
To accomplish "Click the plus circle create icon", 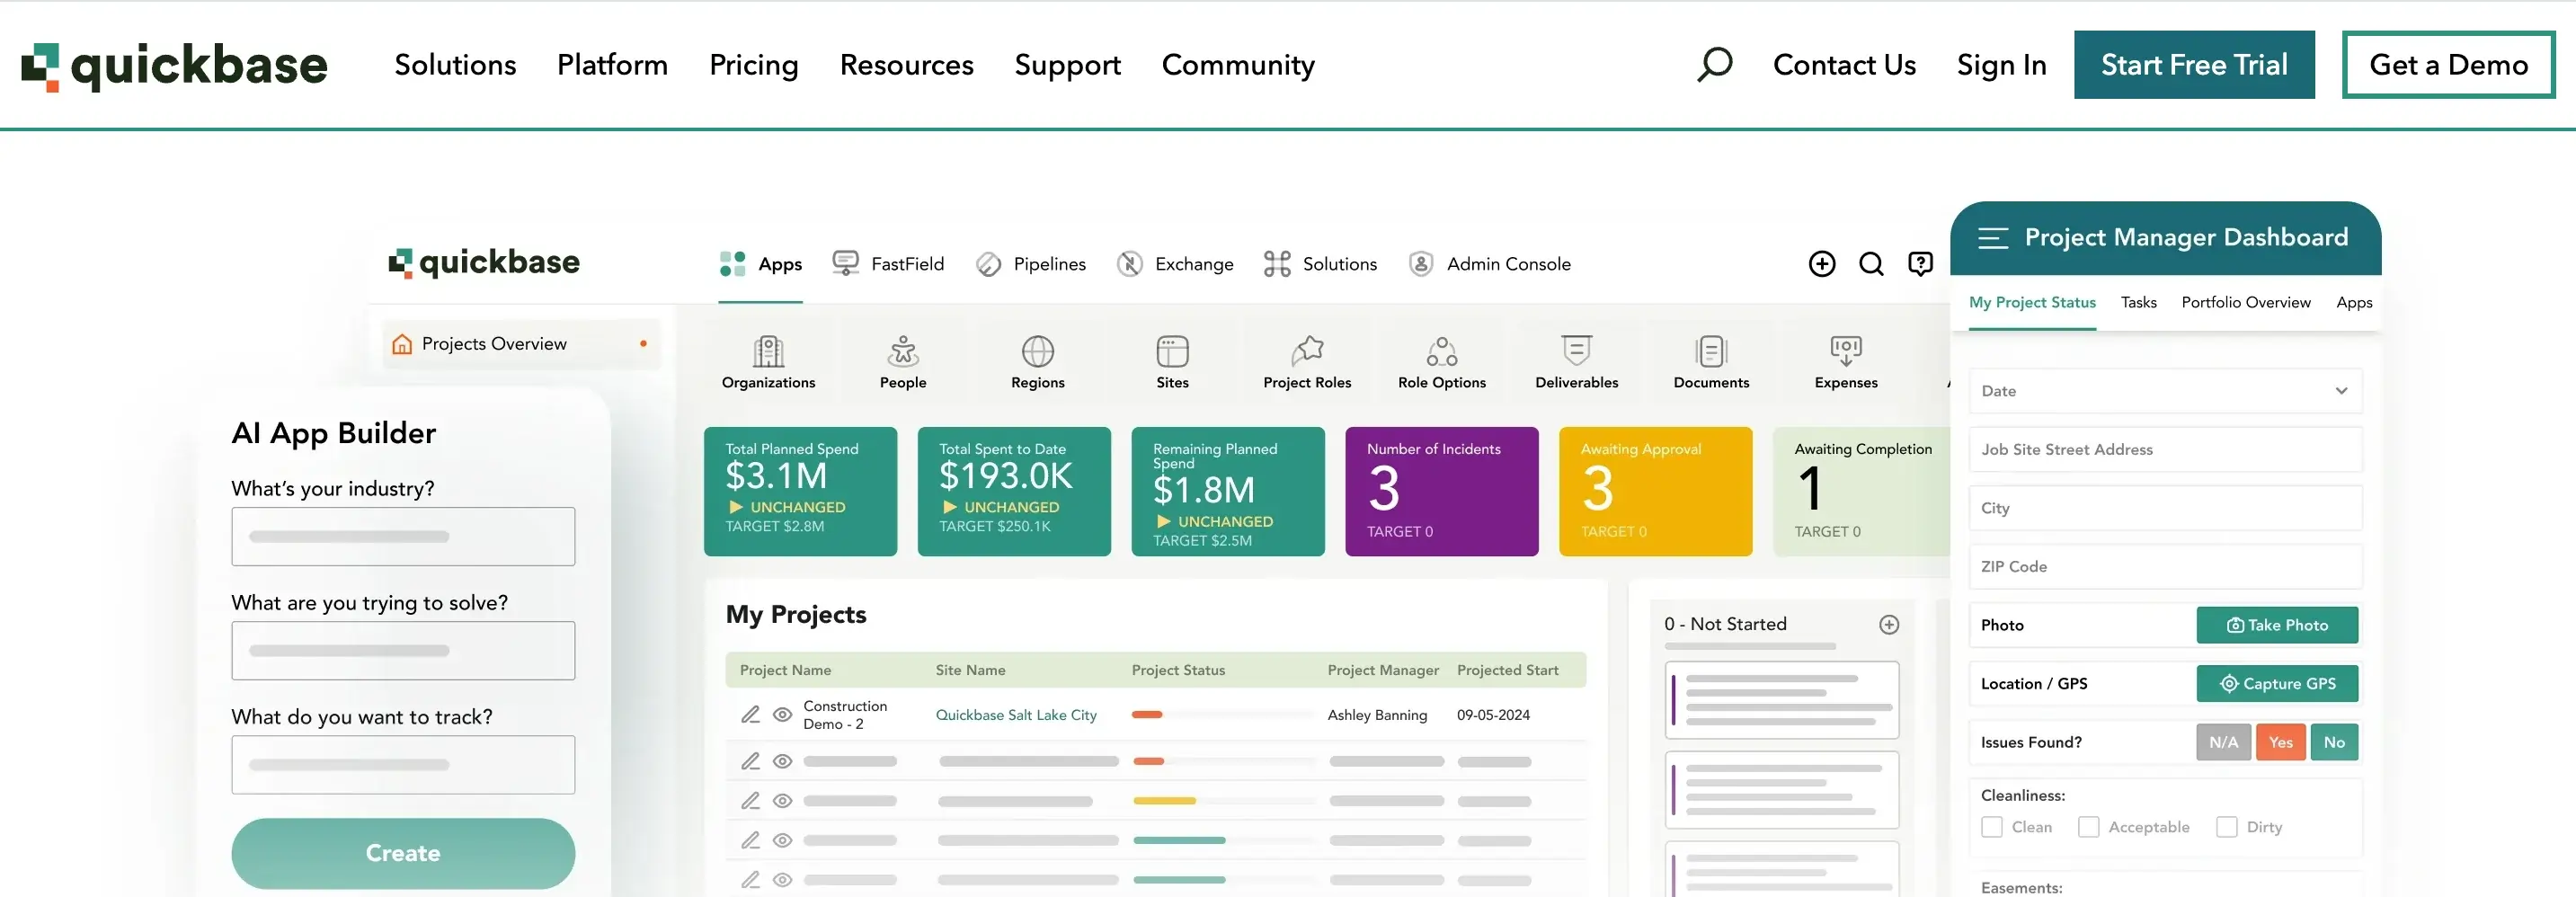I will coord(1822,264).
